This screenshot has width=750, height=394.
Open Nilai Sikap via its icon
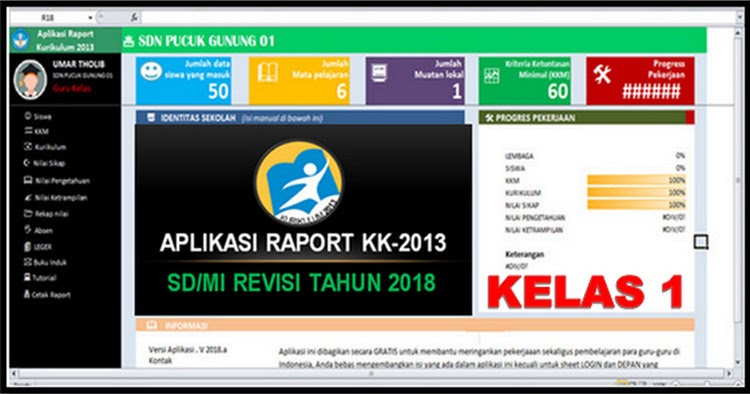tap(27, 163)
